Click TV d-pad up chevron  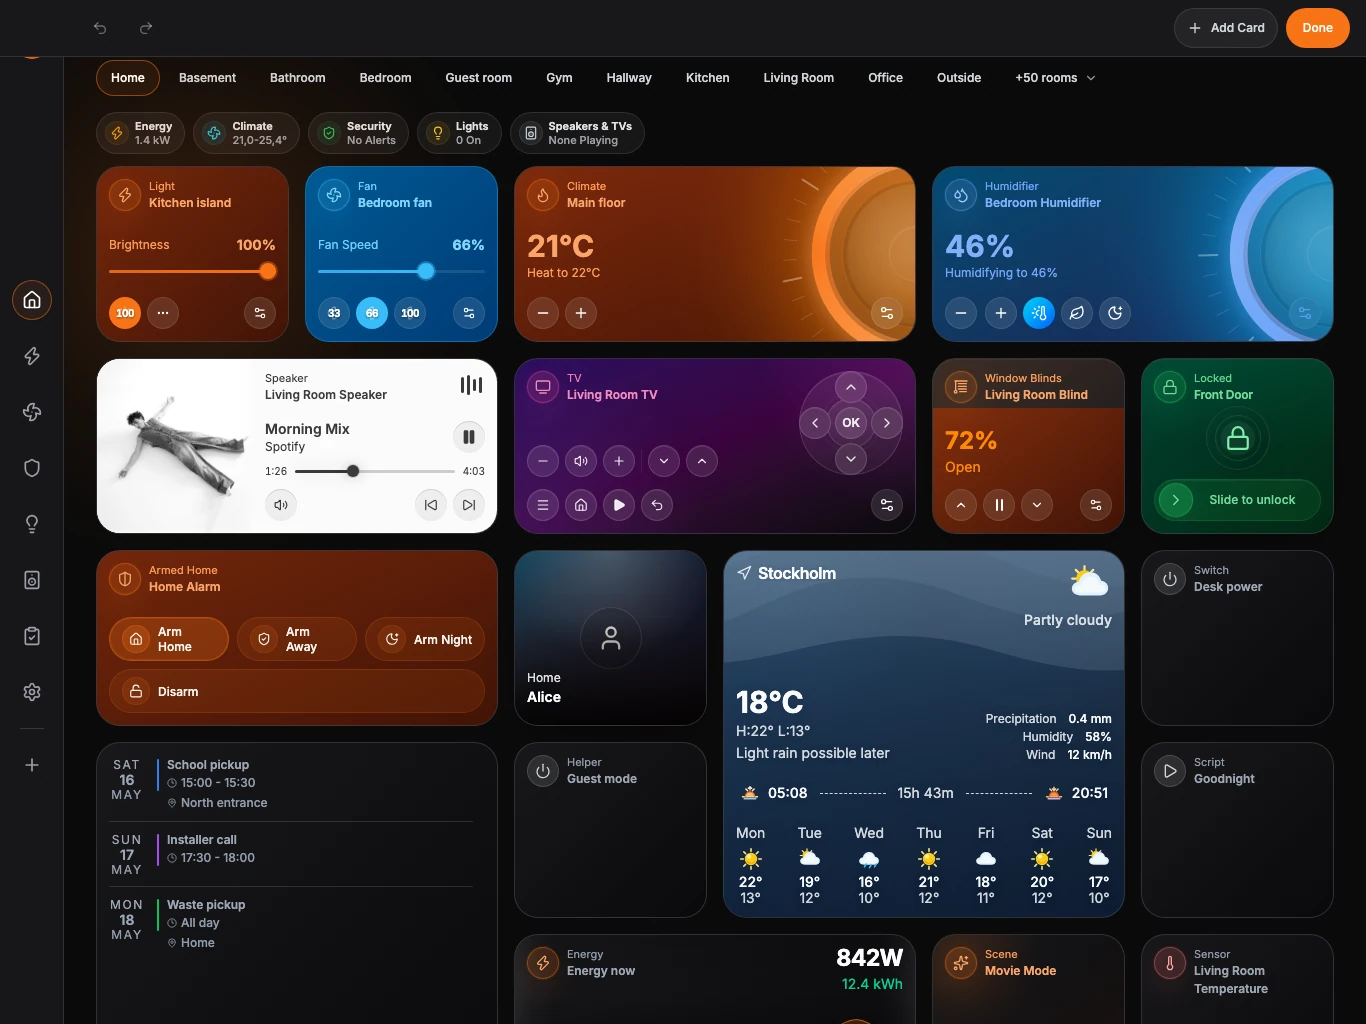851,387
